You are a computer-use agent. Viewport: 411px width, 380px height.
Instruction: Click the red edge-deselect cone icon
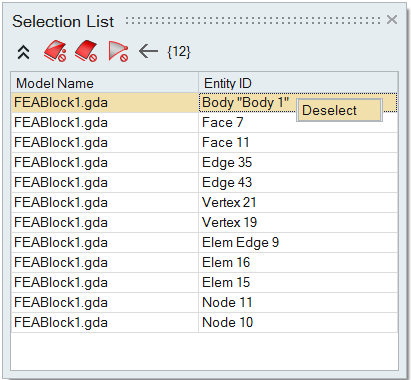pos(118,51)
